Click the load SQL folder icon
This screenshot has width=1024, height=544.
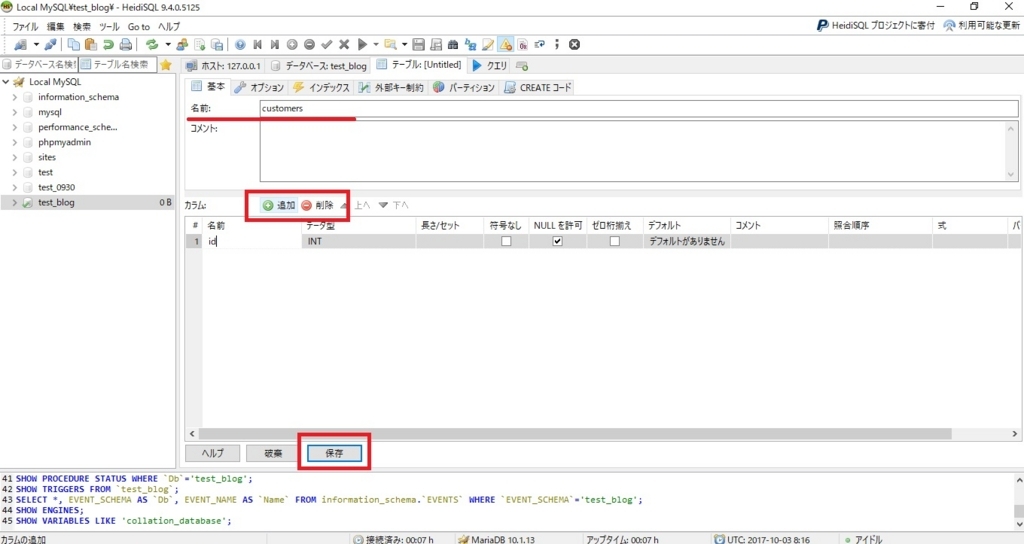point(390,44)
